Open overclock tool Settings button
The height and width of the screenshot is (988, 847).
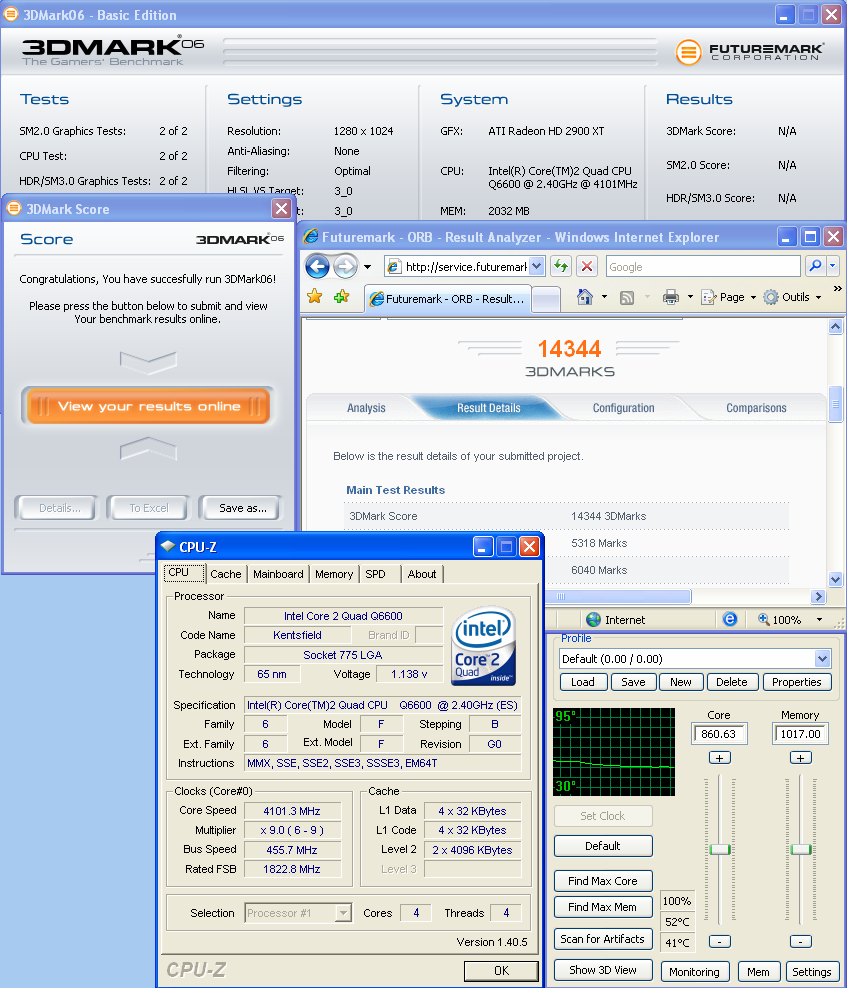812,972
